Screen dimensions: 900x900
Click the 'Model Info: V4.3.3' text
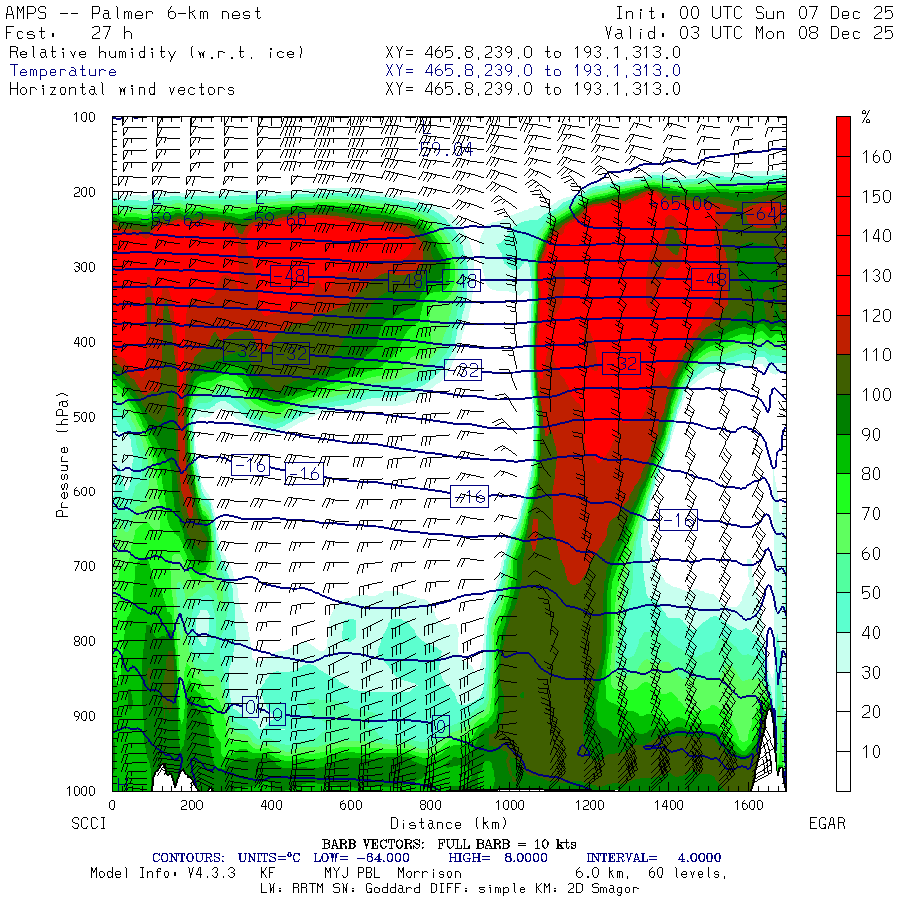pyautogui.click(x=163, y=873)
